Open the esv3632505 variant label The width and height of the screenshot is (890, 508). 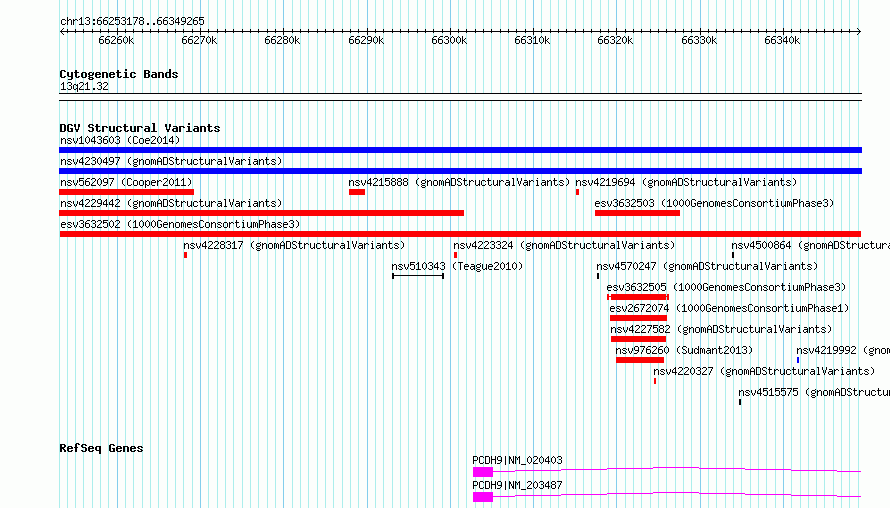726,287
